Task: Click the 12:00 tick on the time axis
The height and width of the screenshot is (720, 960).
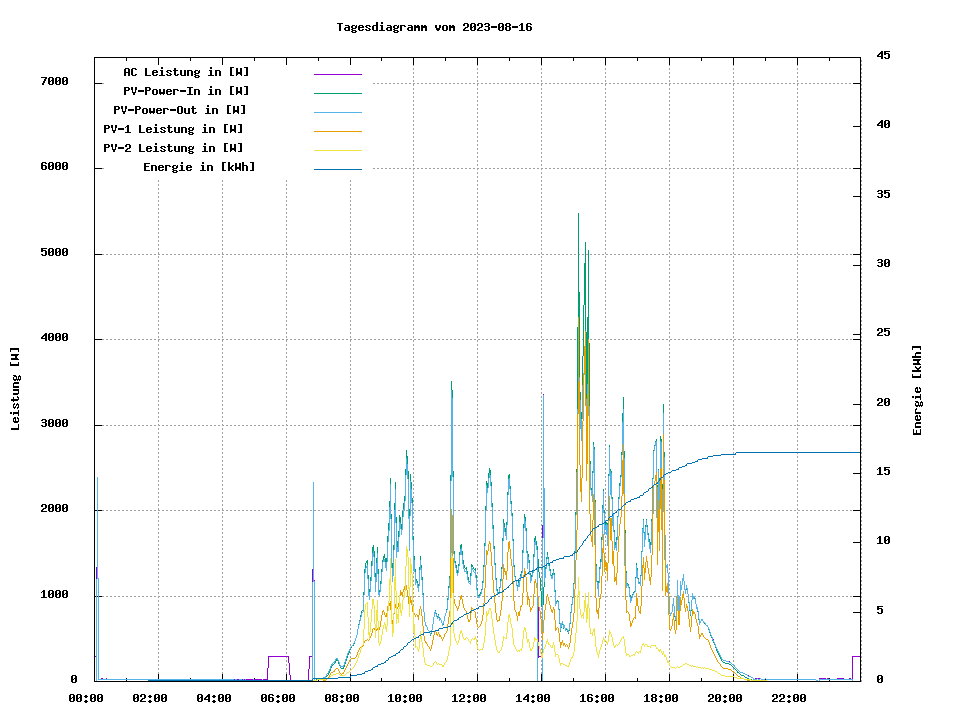Action: 470,698
